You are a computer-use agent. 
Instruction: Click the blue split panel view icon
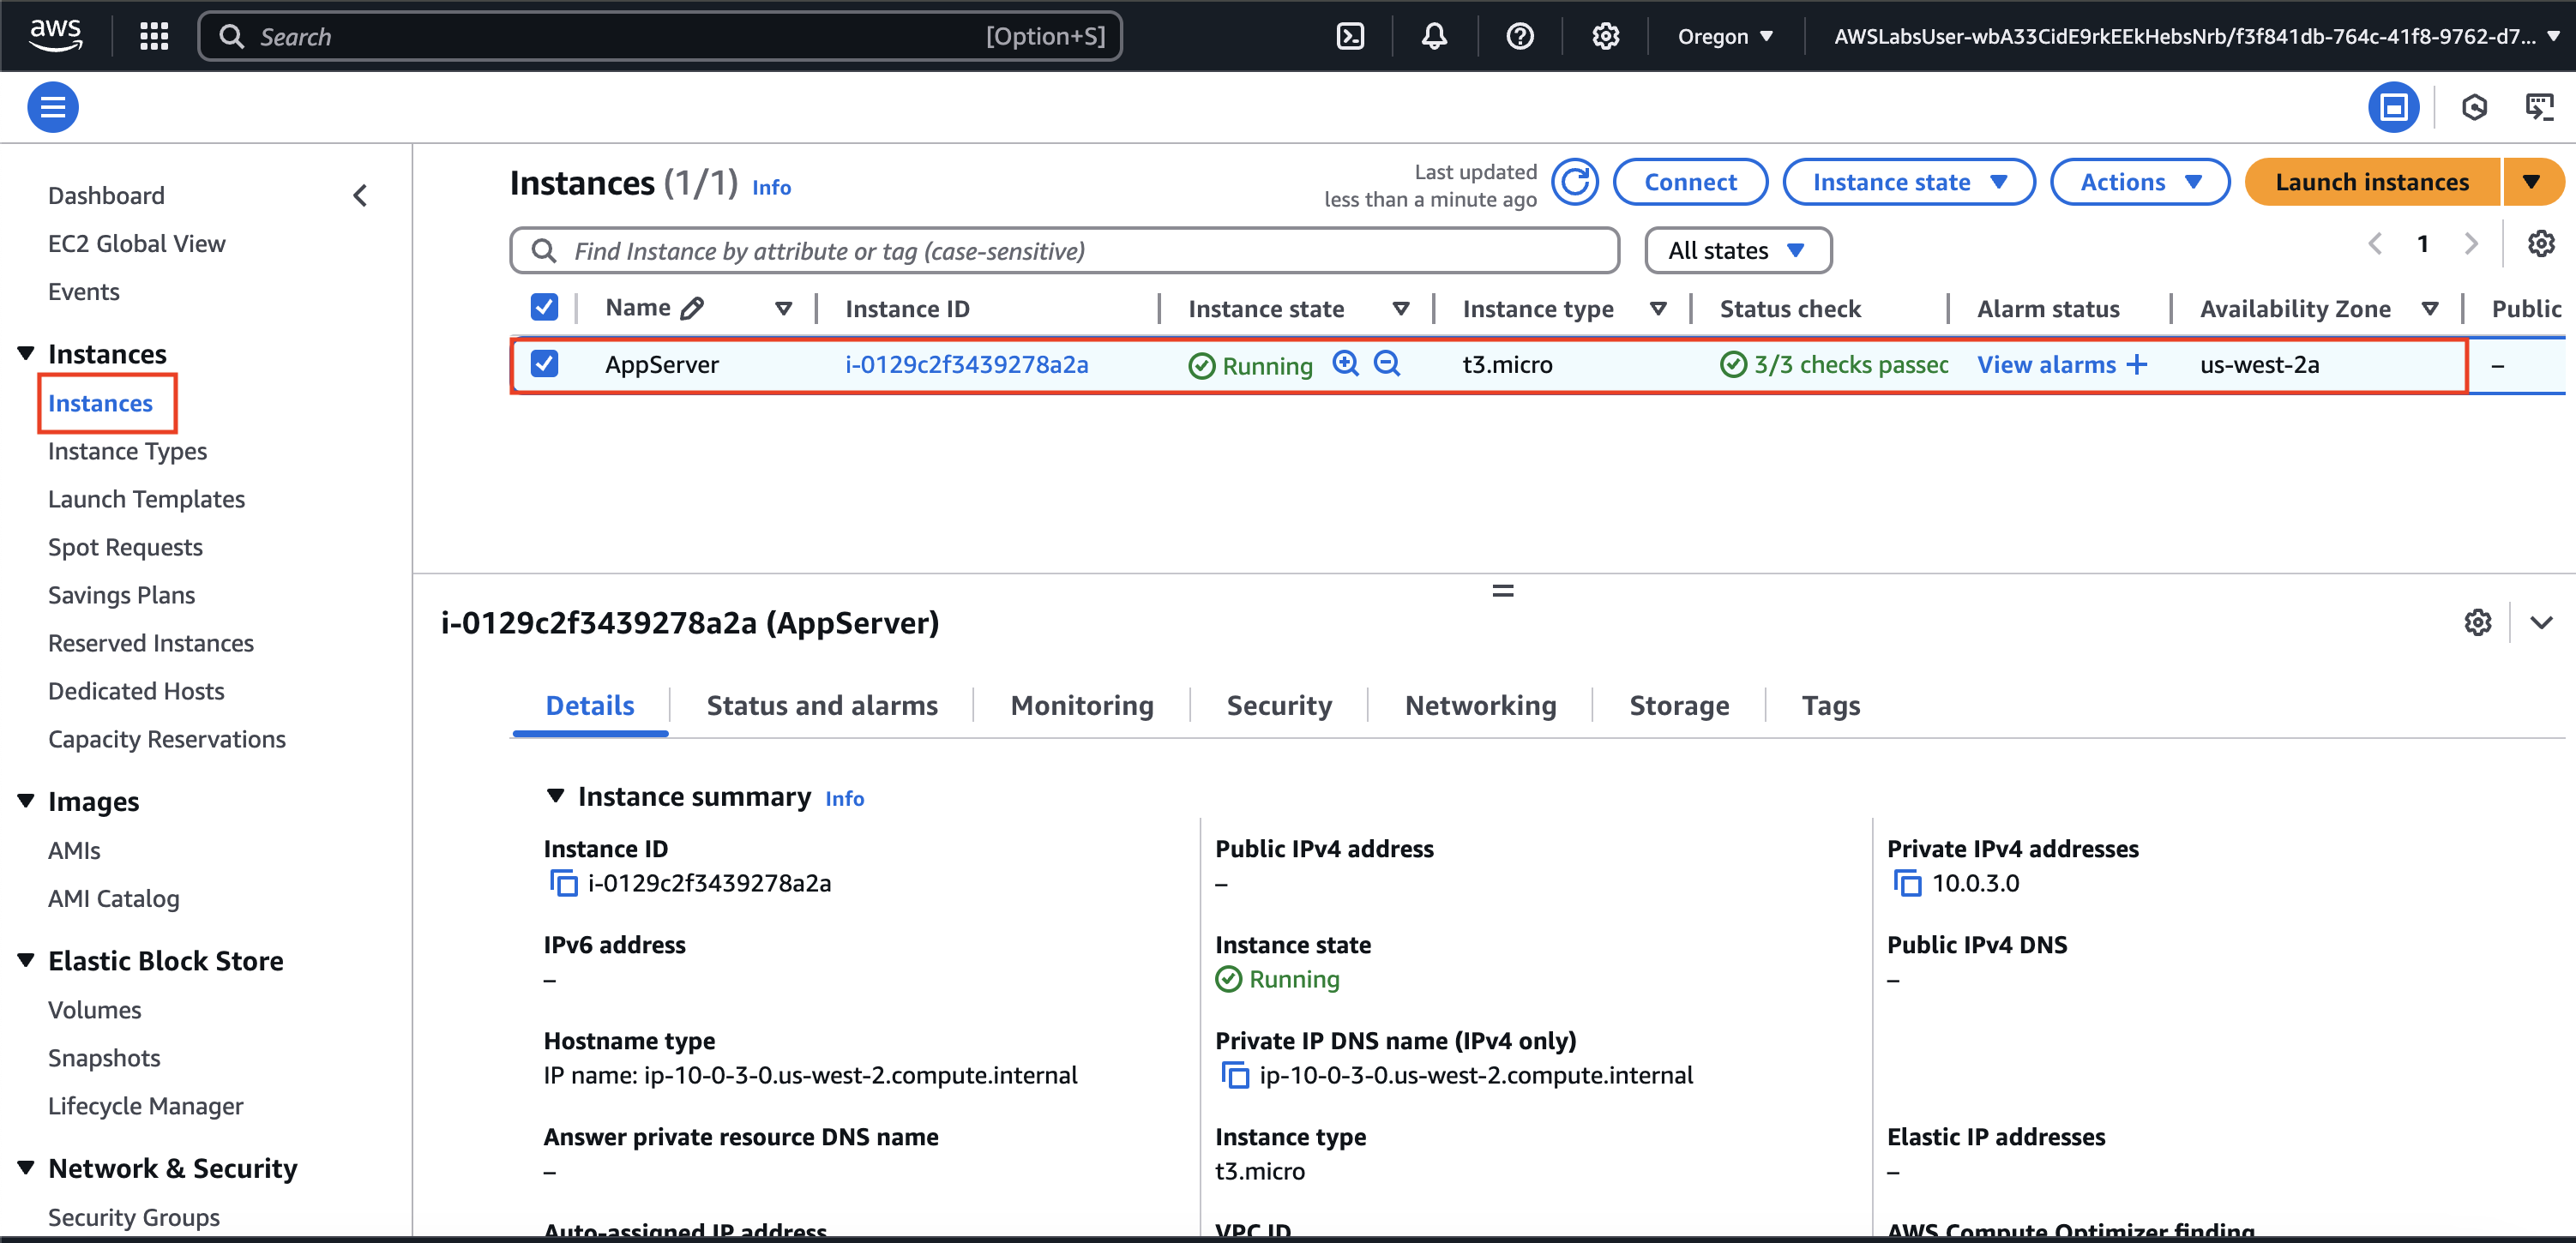(x=2393, y=107)
